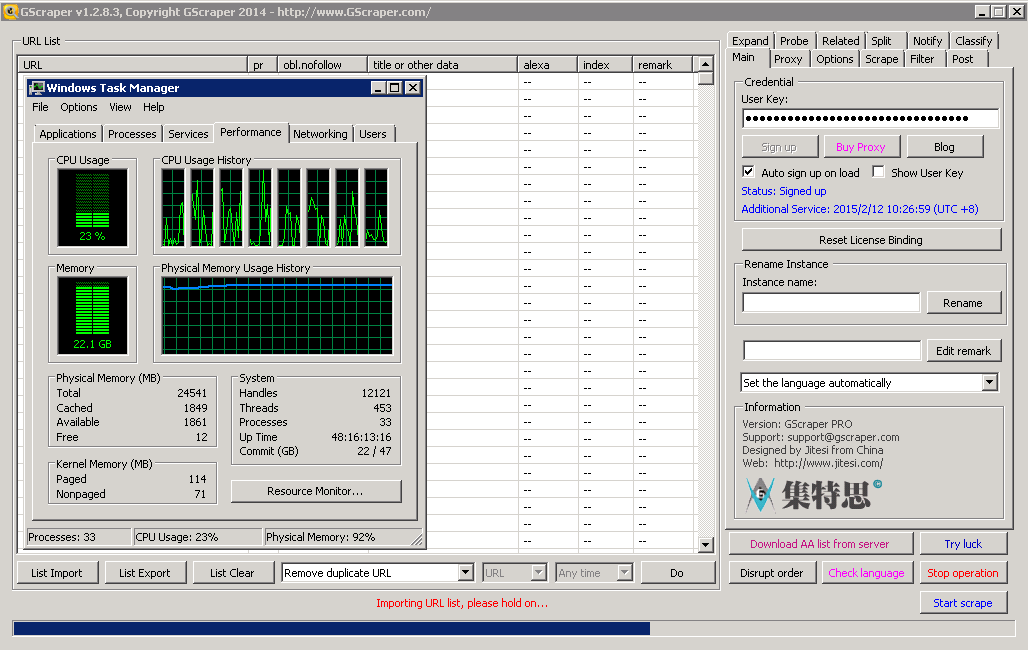Screen dimensions: 1028x650
Task: Open the Related tab
Action: click(840, 41)
